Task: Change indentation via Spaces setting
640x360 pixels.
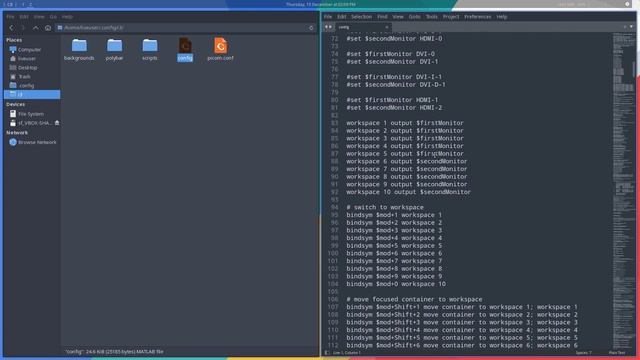Action: pos(583,353)
